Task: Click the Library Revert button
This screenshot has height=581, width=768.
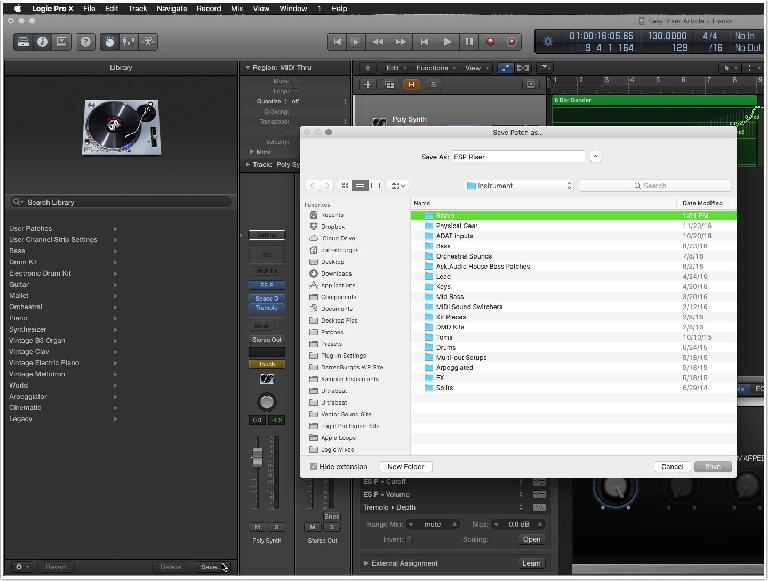Action: [55, 566]
